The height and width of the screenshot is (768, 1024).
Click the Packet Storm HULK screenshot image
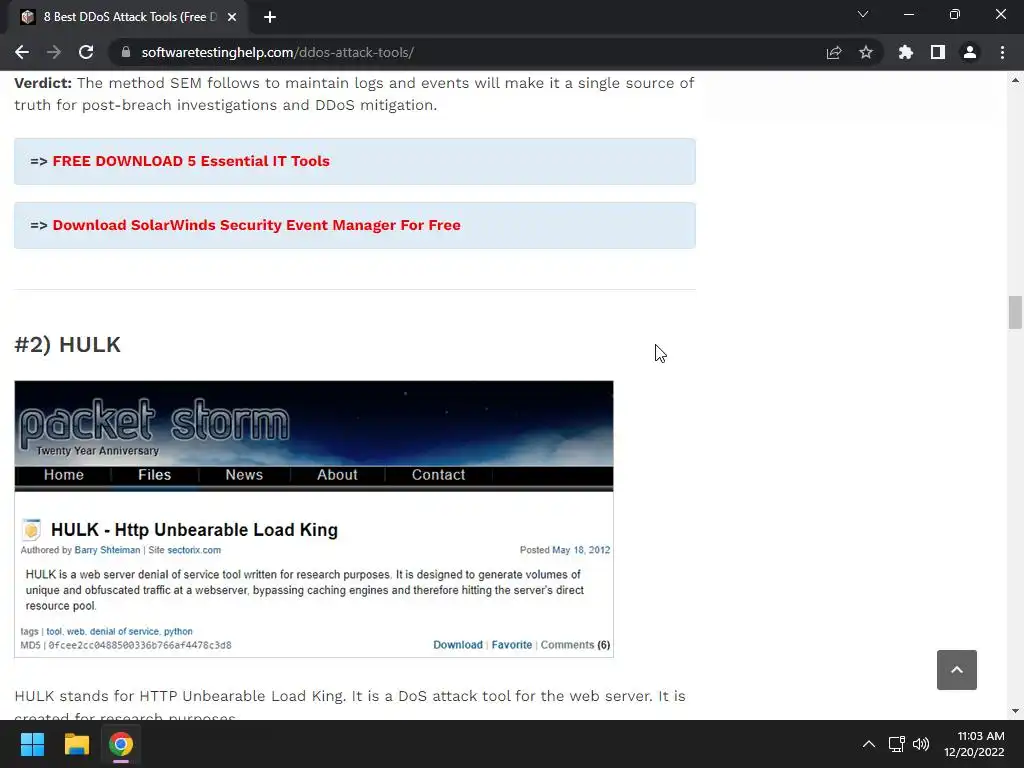(x=313, y=519)
